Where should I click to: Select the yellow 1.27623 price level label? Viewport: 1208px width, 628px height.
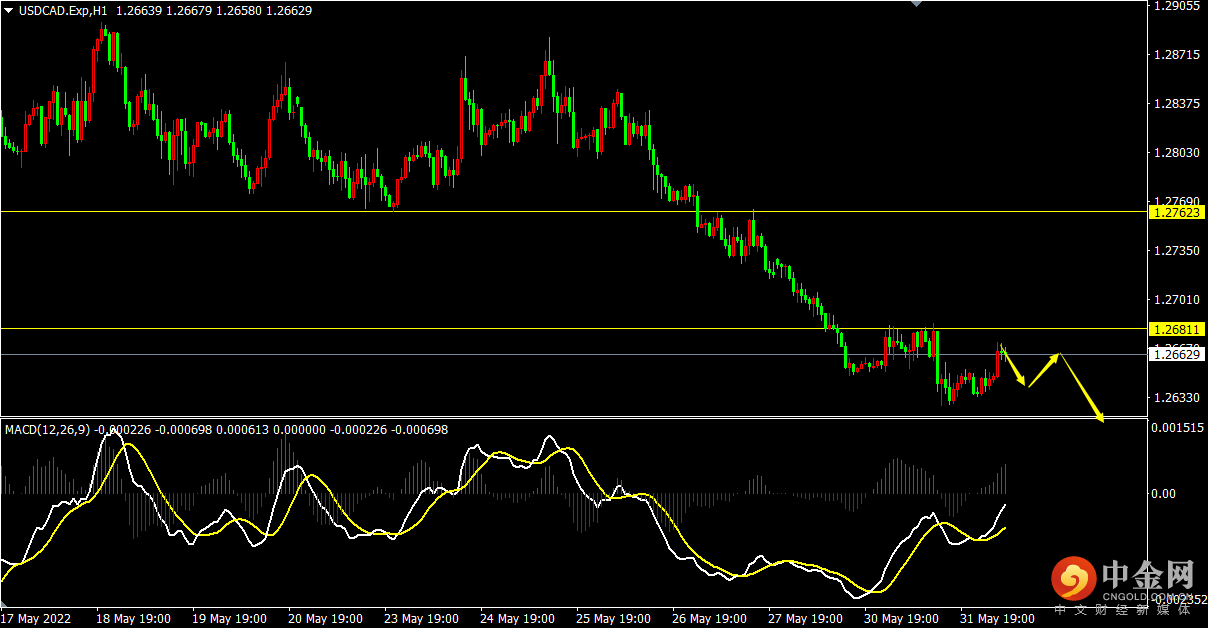pyautogui.click(x=1177, y=213)
